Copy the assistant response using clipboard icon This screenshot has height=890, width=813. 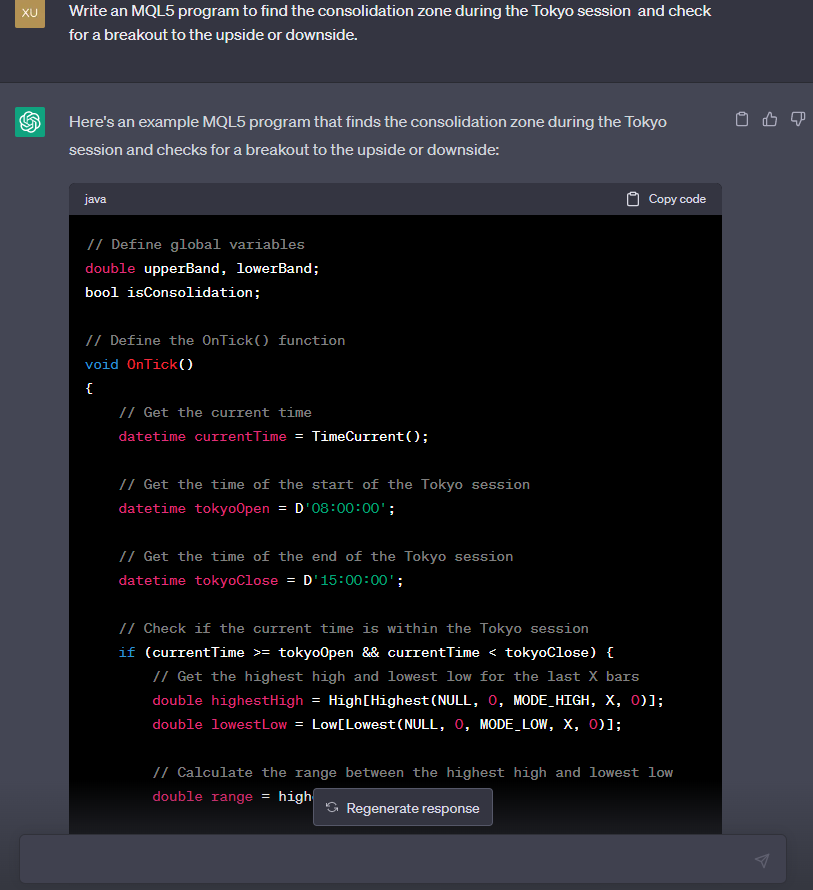point(741,119)
